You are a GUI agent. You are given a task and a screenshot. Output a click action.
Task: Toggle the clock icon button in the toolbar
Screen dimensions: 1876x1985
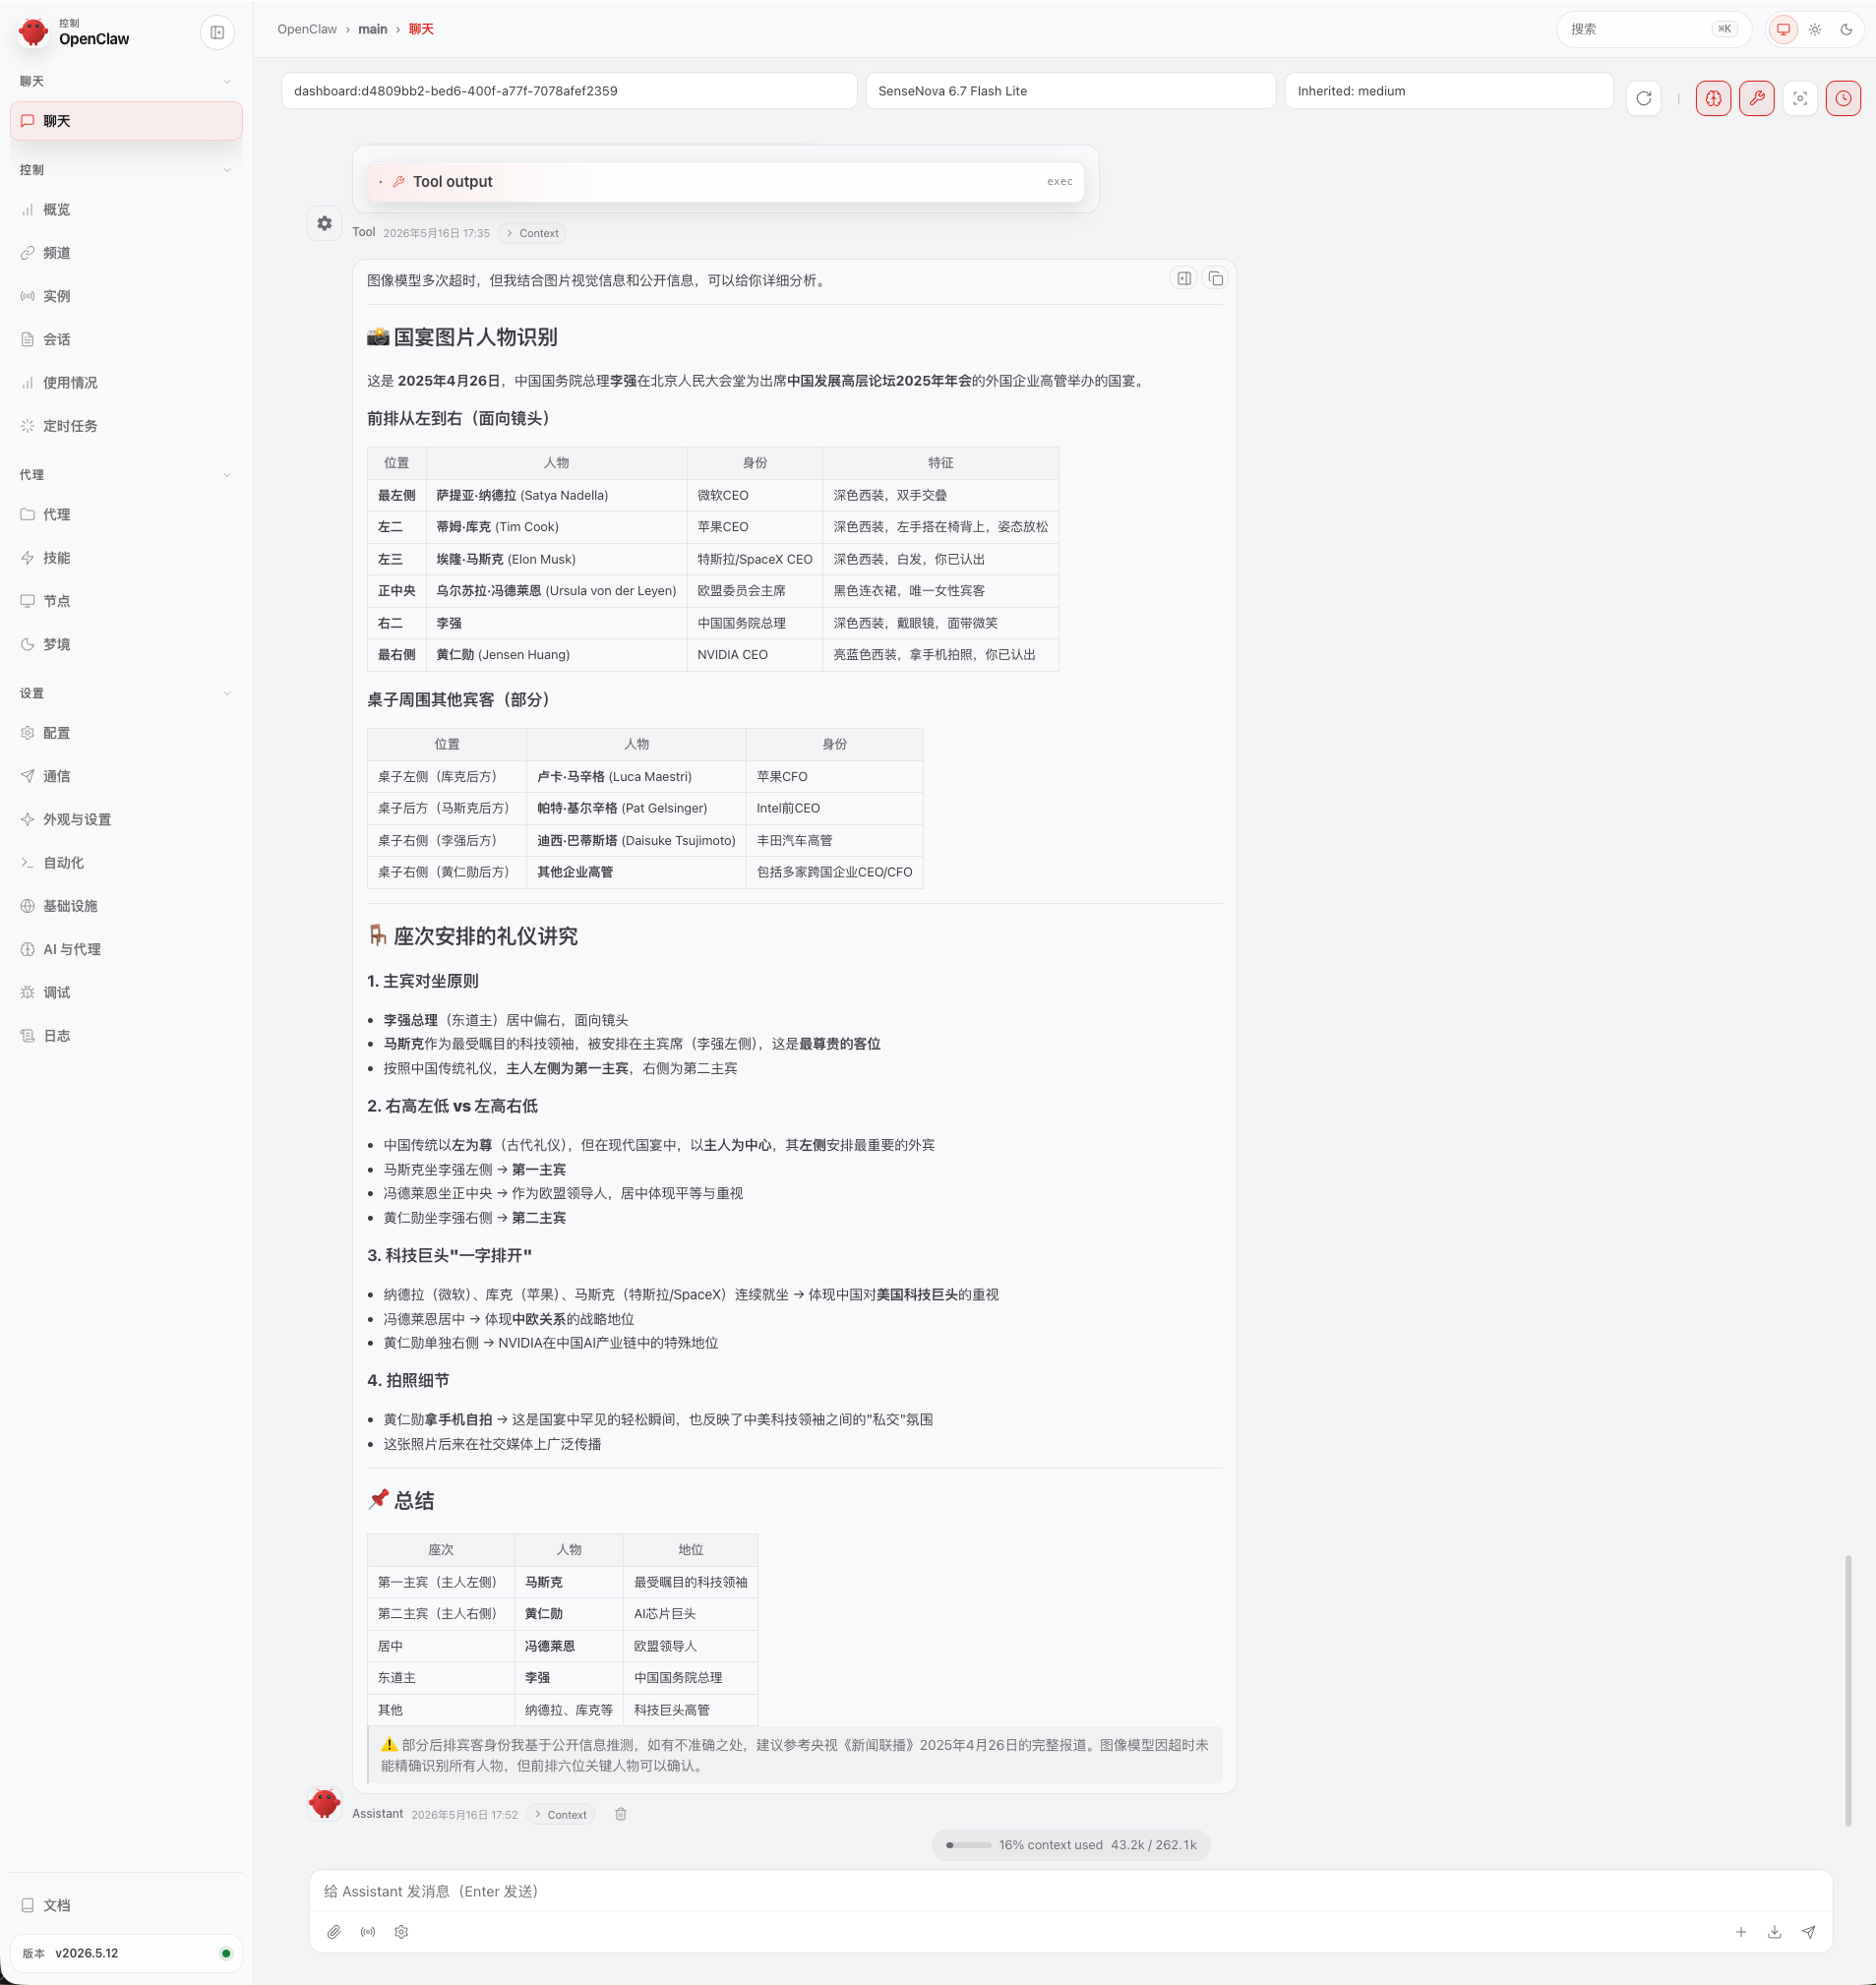[x=1843, y=98]
